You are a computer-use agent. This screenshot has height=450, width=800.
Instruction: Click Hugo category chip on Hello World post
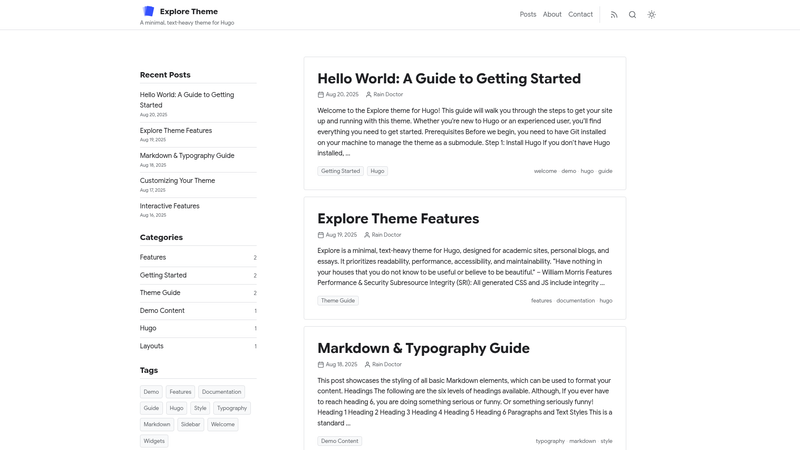(x=377, y=171)
